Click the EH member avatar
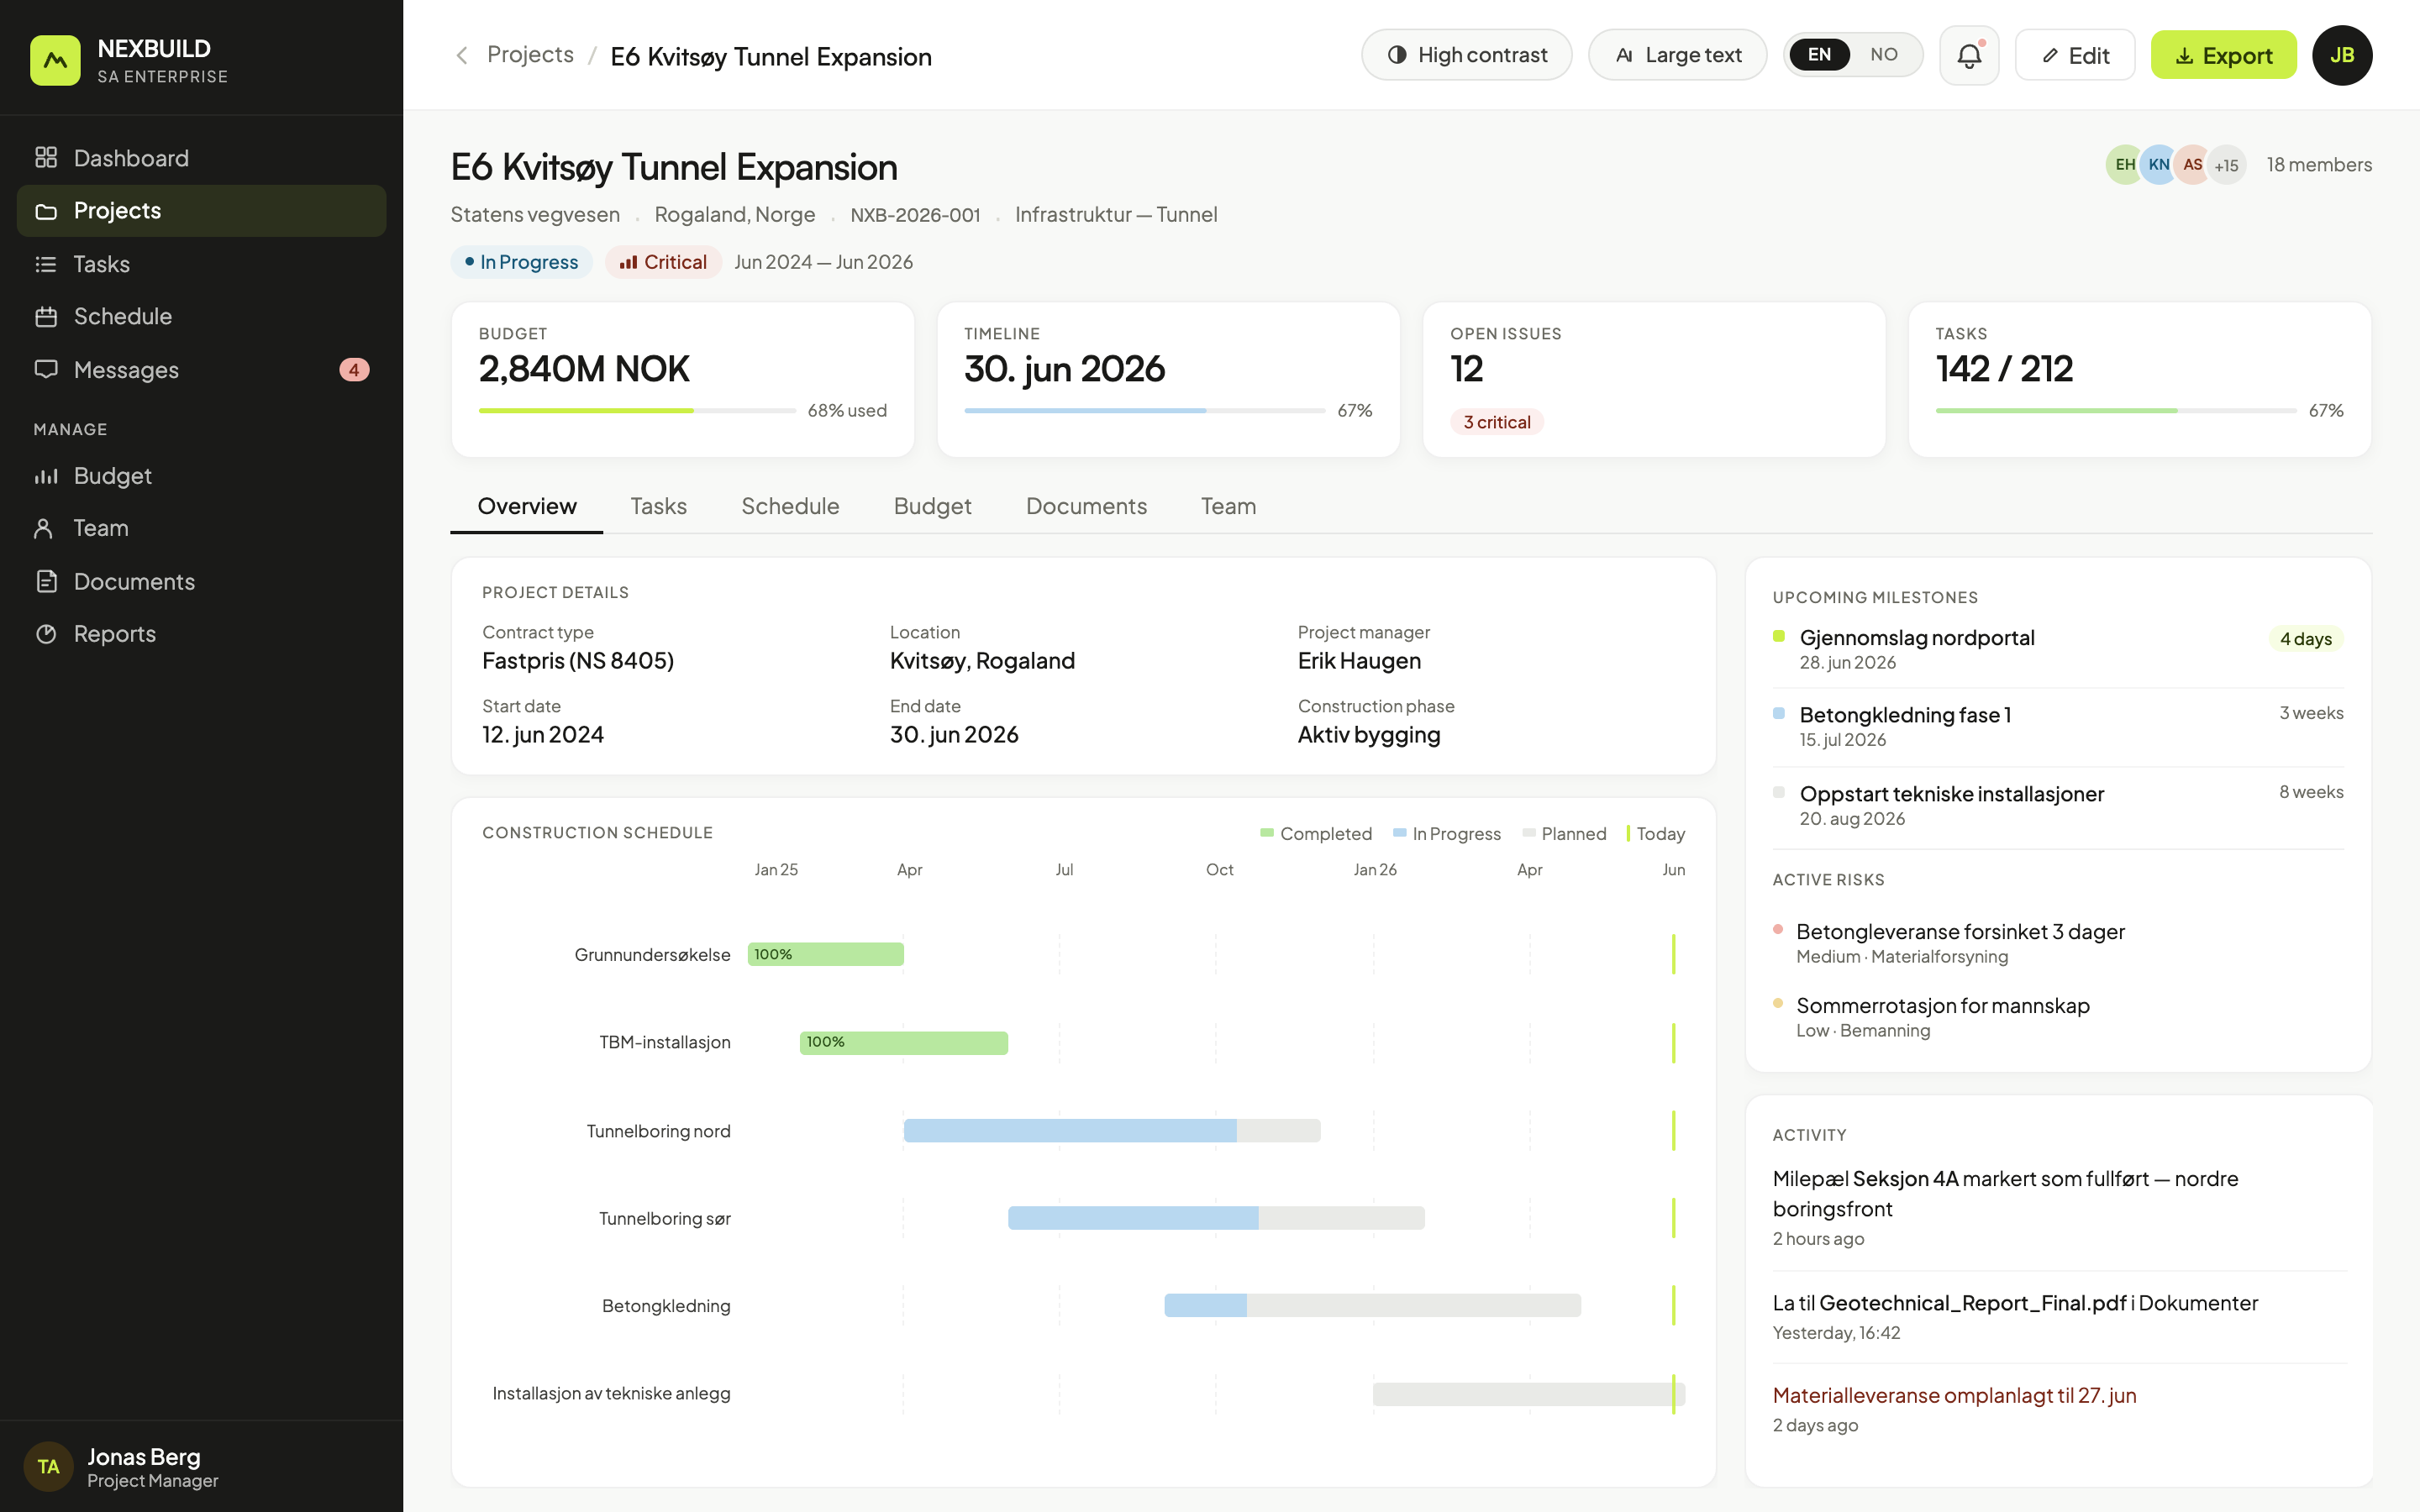Image resolution: width=2420 pixels, height=1512 pixels. pyautogui.click(x=2124, y=165)
